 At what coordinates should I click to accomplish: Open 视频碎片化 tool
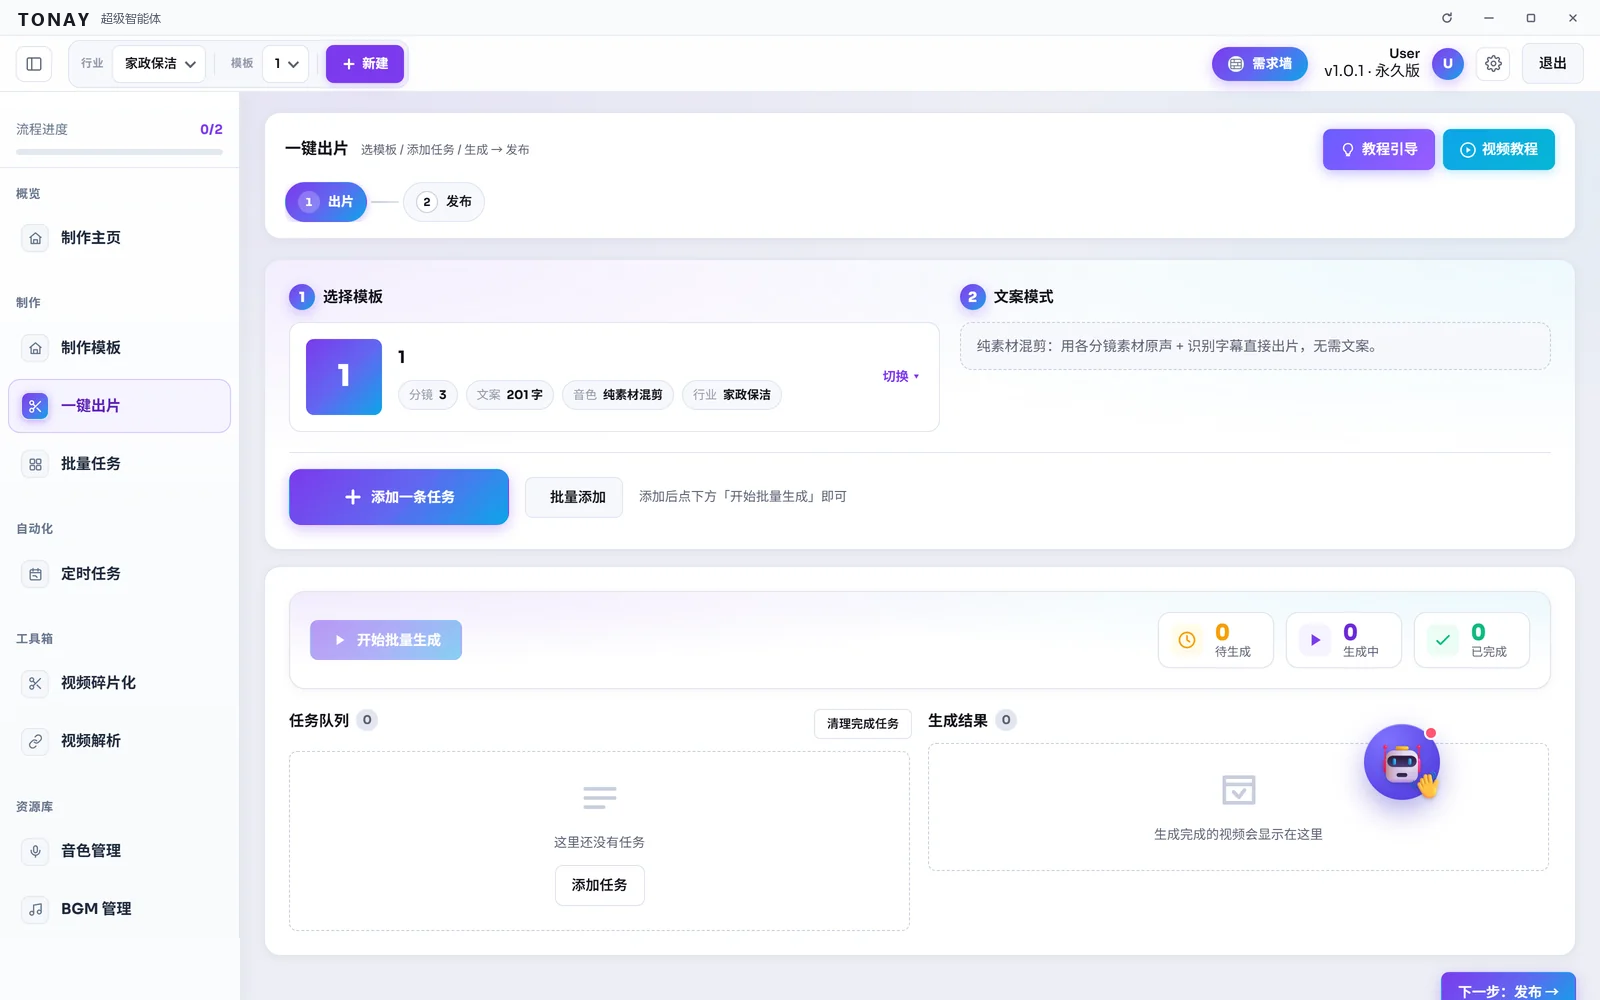[x=119, y=683]
